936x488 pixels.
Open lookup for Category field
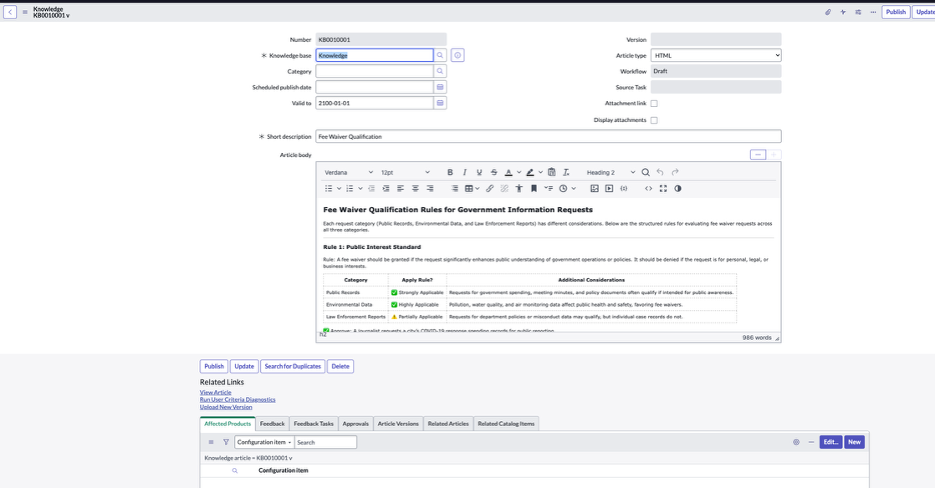[440, 71]
